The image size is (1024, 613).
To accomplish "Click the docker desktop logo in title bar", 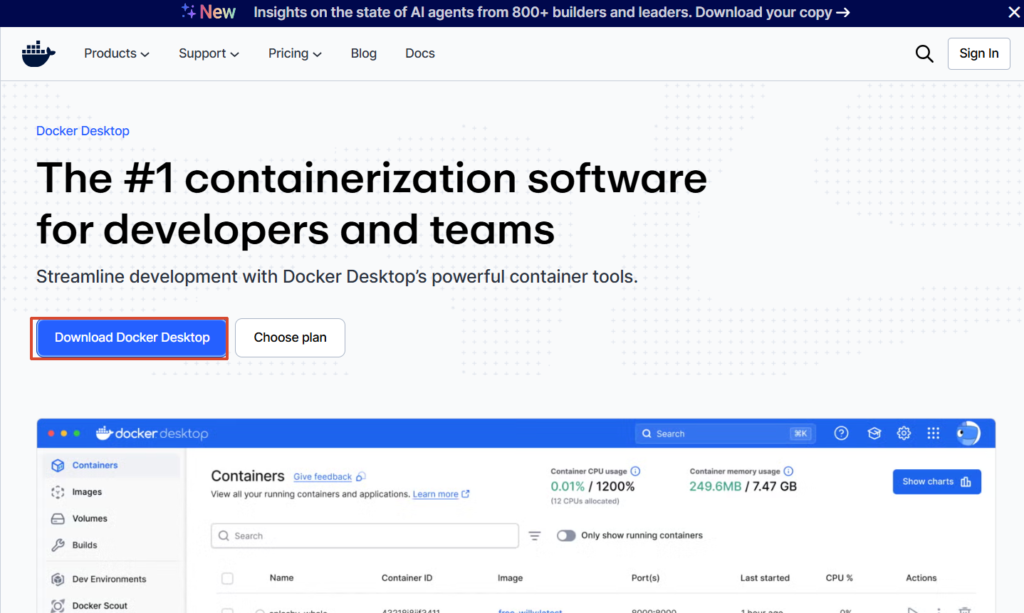I will click(152, 433).
